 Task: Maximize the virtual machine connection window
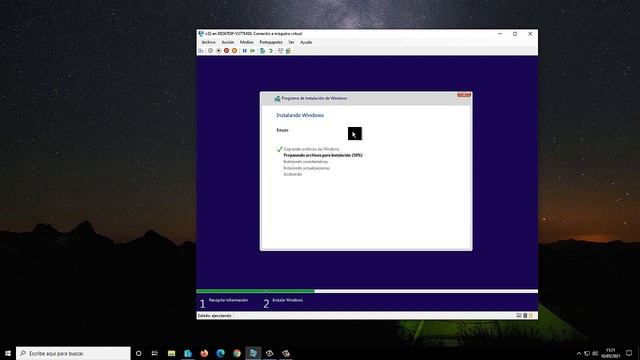pos(515,34)
